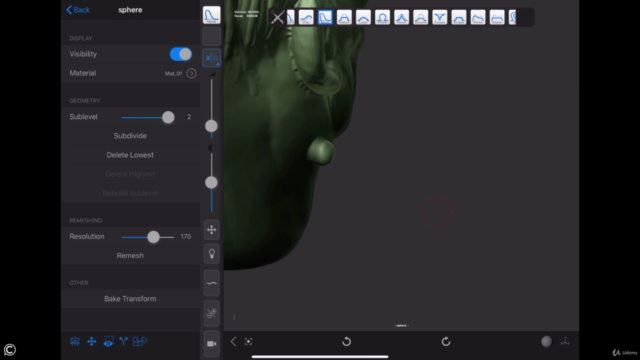Tap Subdivide
Screen dimensions: 640x360
130,136
